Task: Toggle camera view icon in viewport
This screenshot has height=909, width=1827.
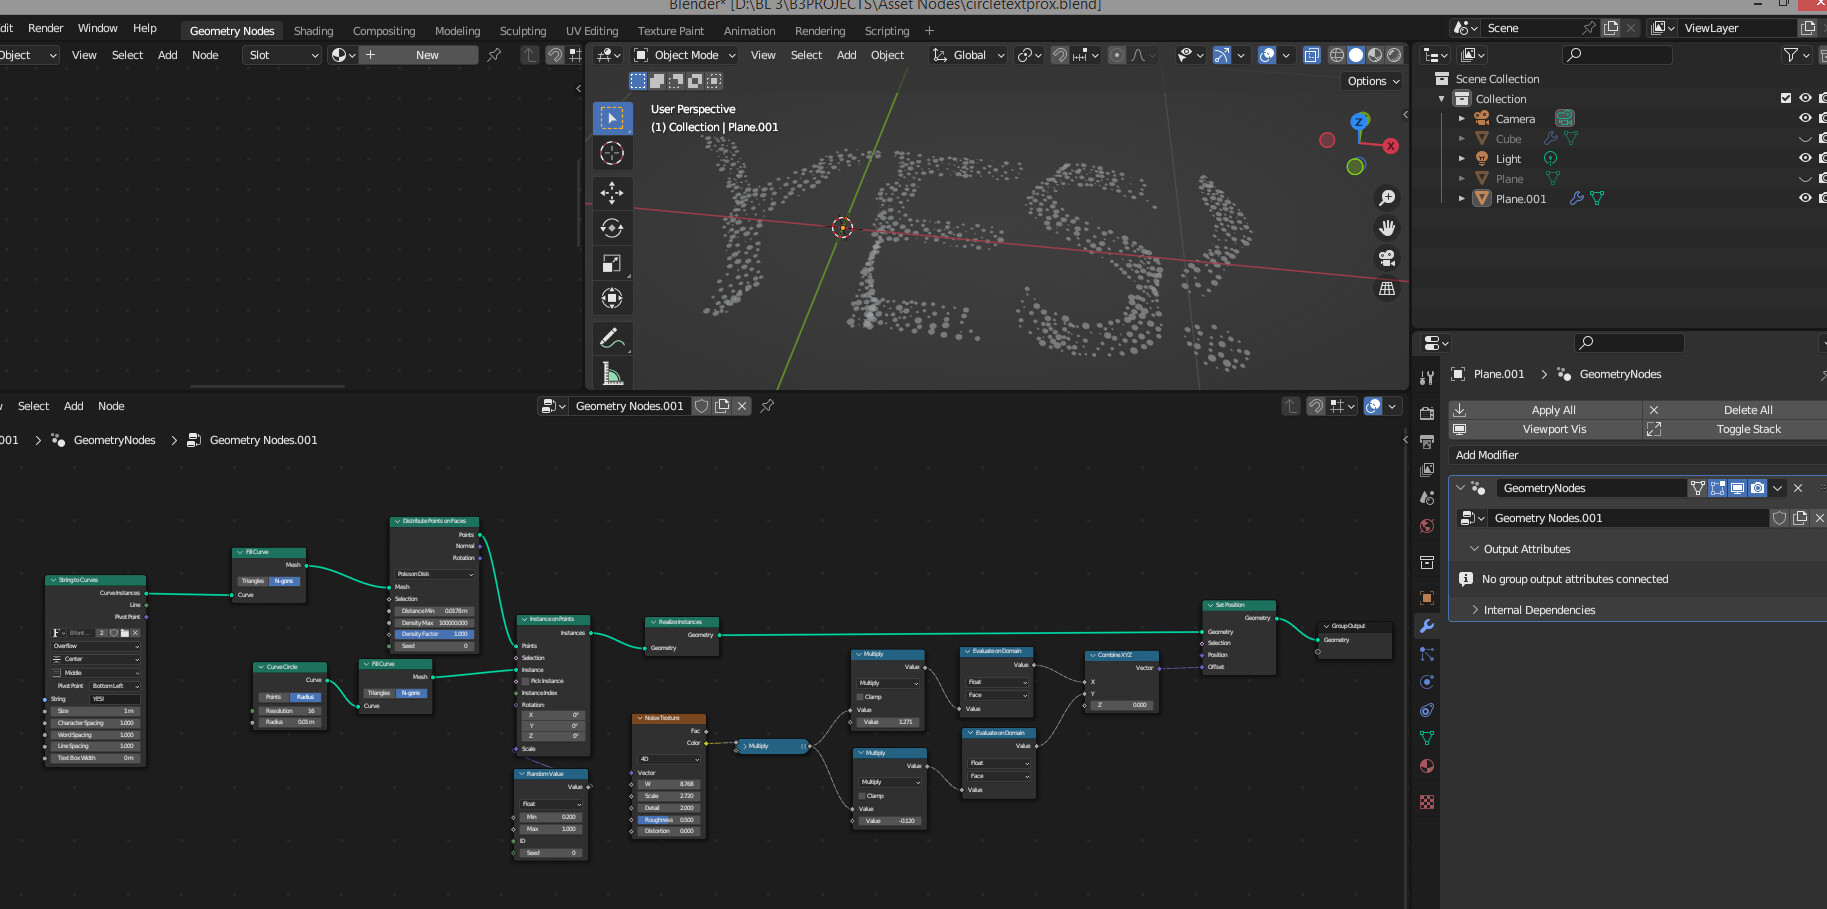Action: [x=1387, y=258]
